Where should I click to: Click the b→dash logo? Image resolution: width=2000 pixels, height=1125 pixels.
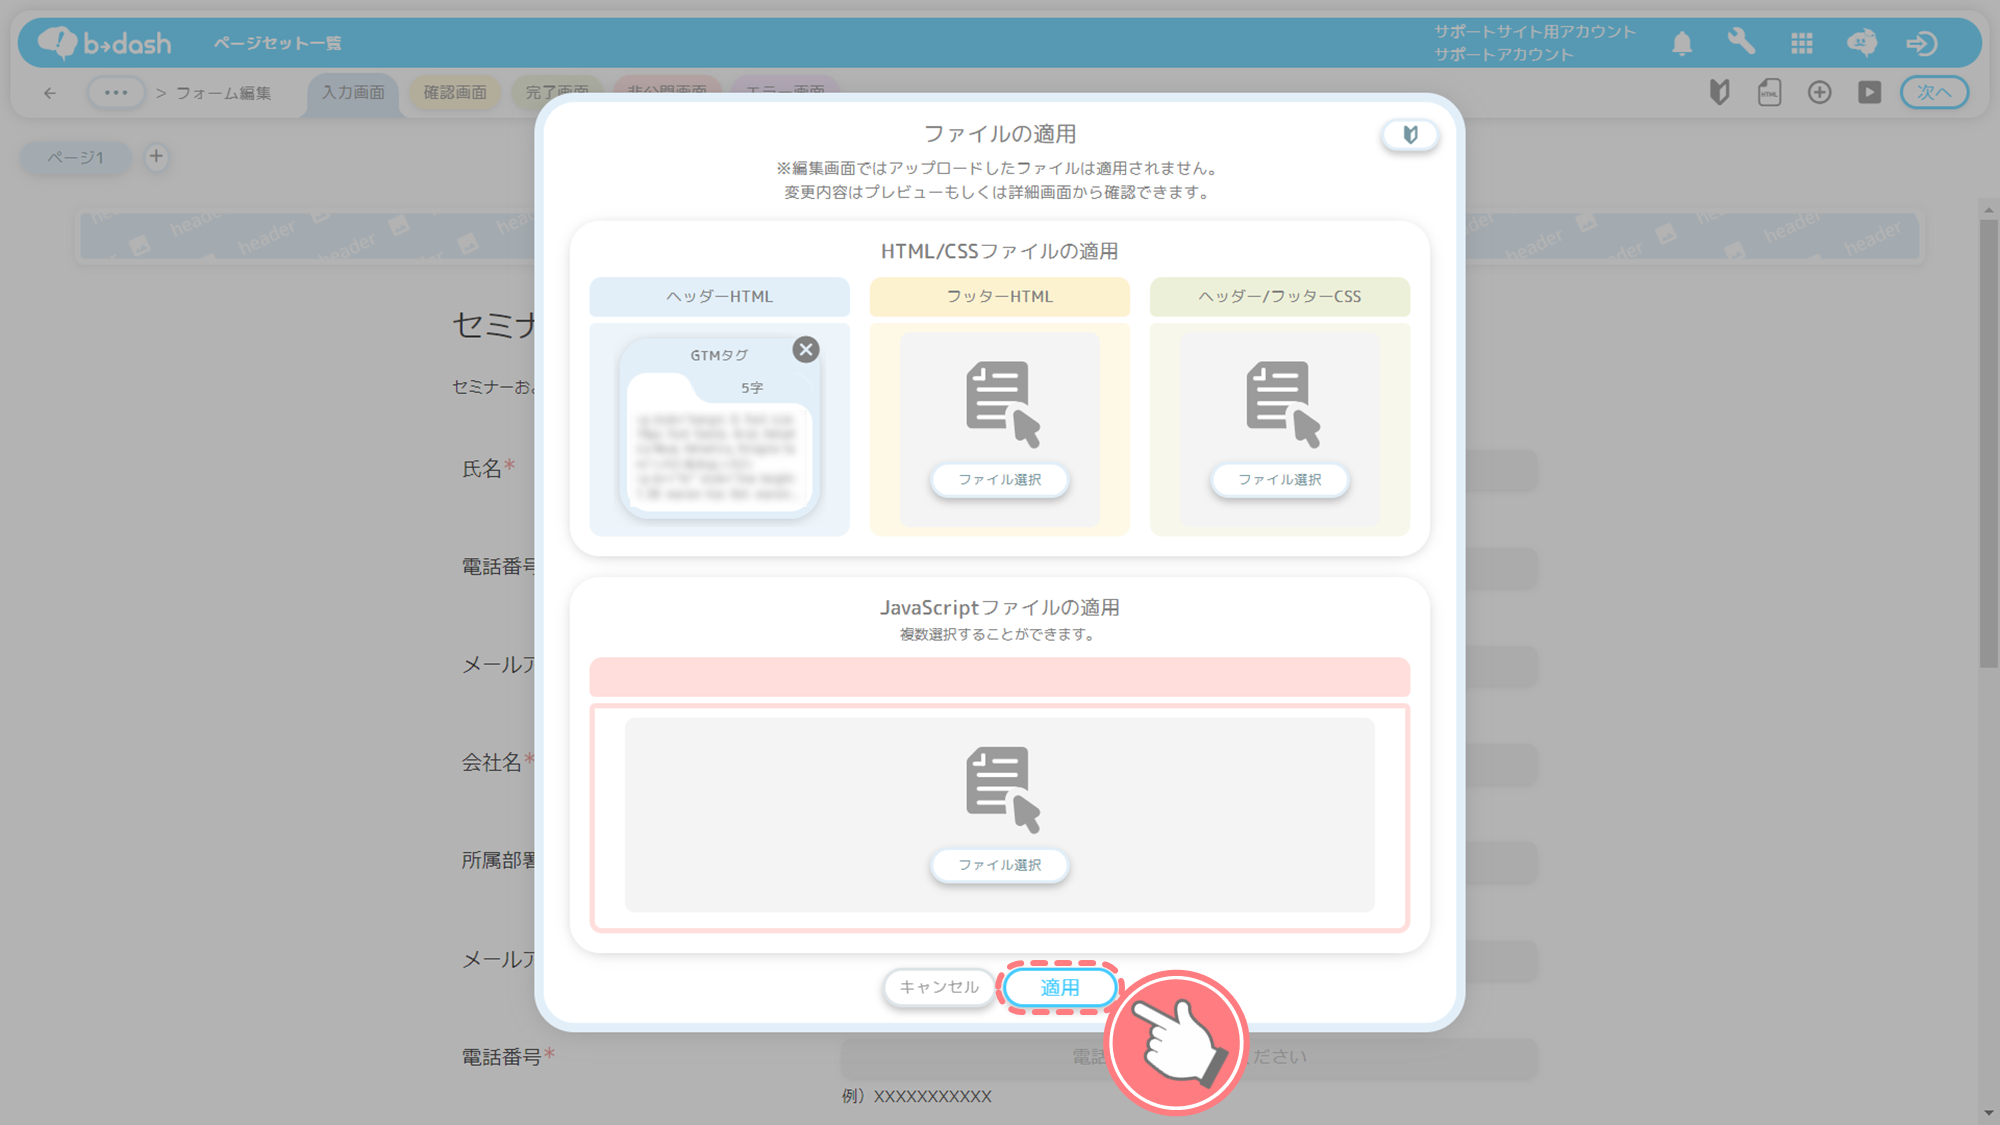[105, 42]
